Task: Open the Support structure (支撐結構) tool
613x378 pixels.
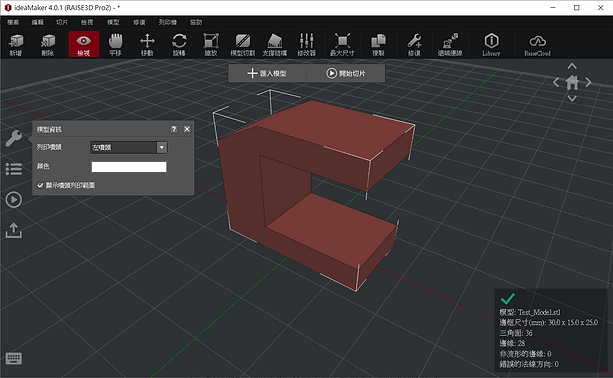Action: [x=274, y=45]
